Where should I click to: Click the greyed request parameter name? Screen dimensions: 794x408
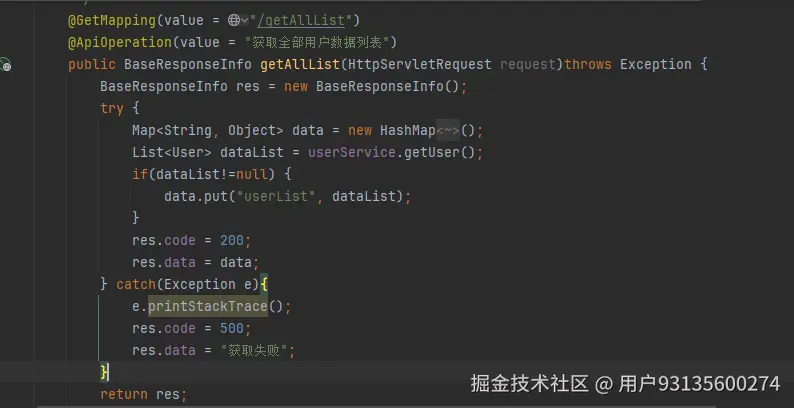click(x=528, y=64)
